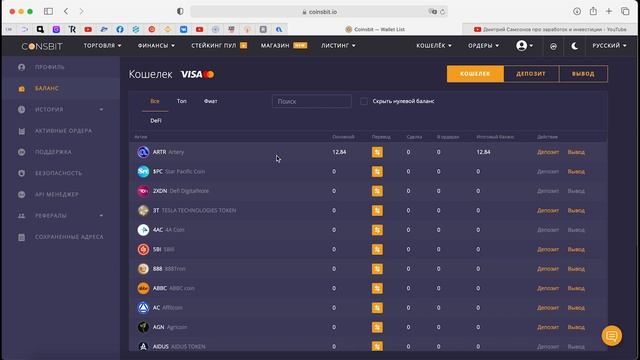Select the Баланс wallet icon in sidebar
The image size is (640, 360).
pos(22,89)
